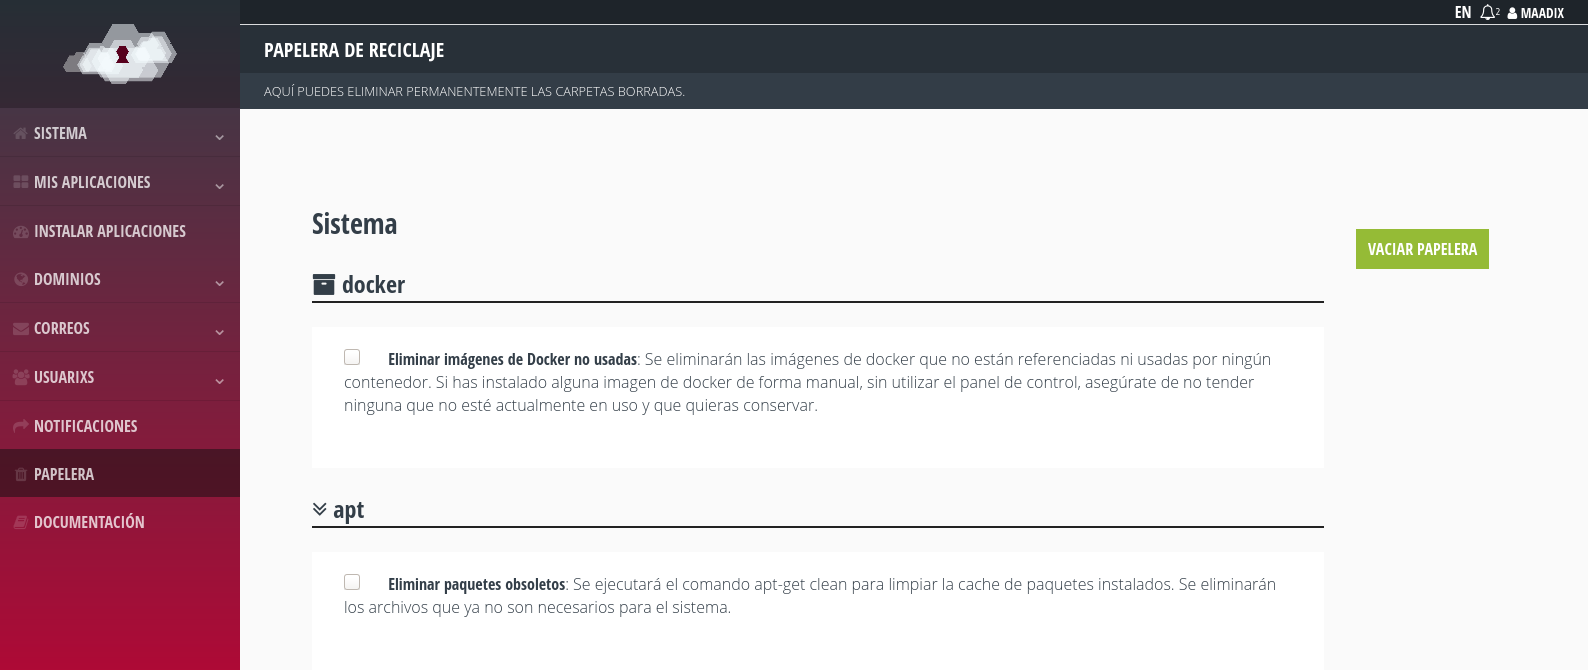Expand the Sistema menu chevron
Image resolution: width=1588 pixels, height=670 pixels.
point(219,136)
